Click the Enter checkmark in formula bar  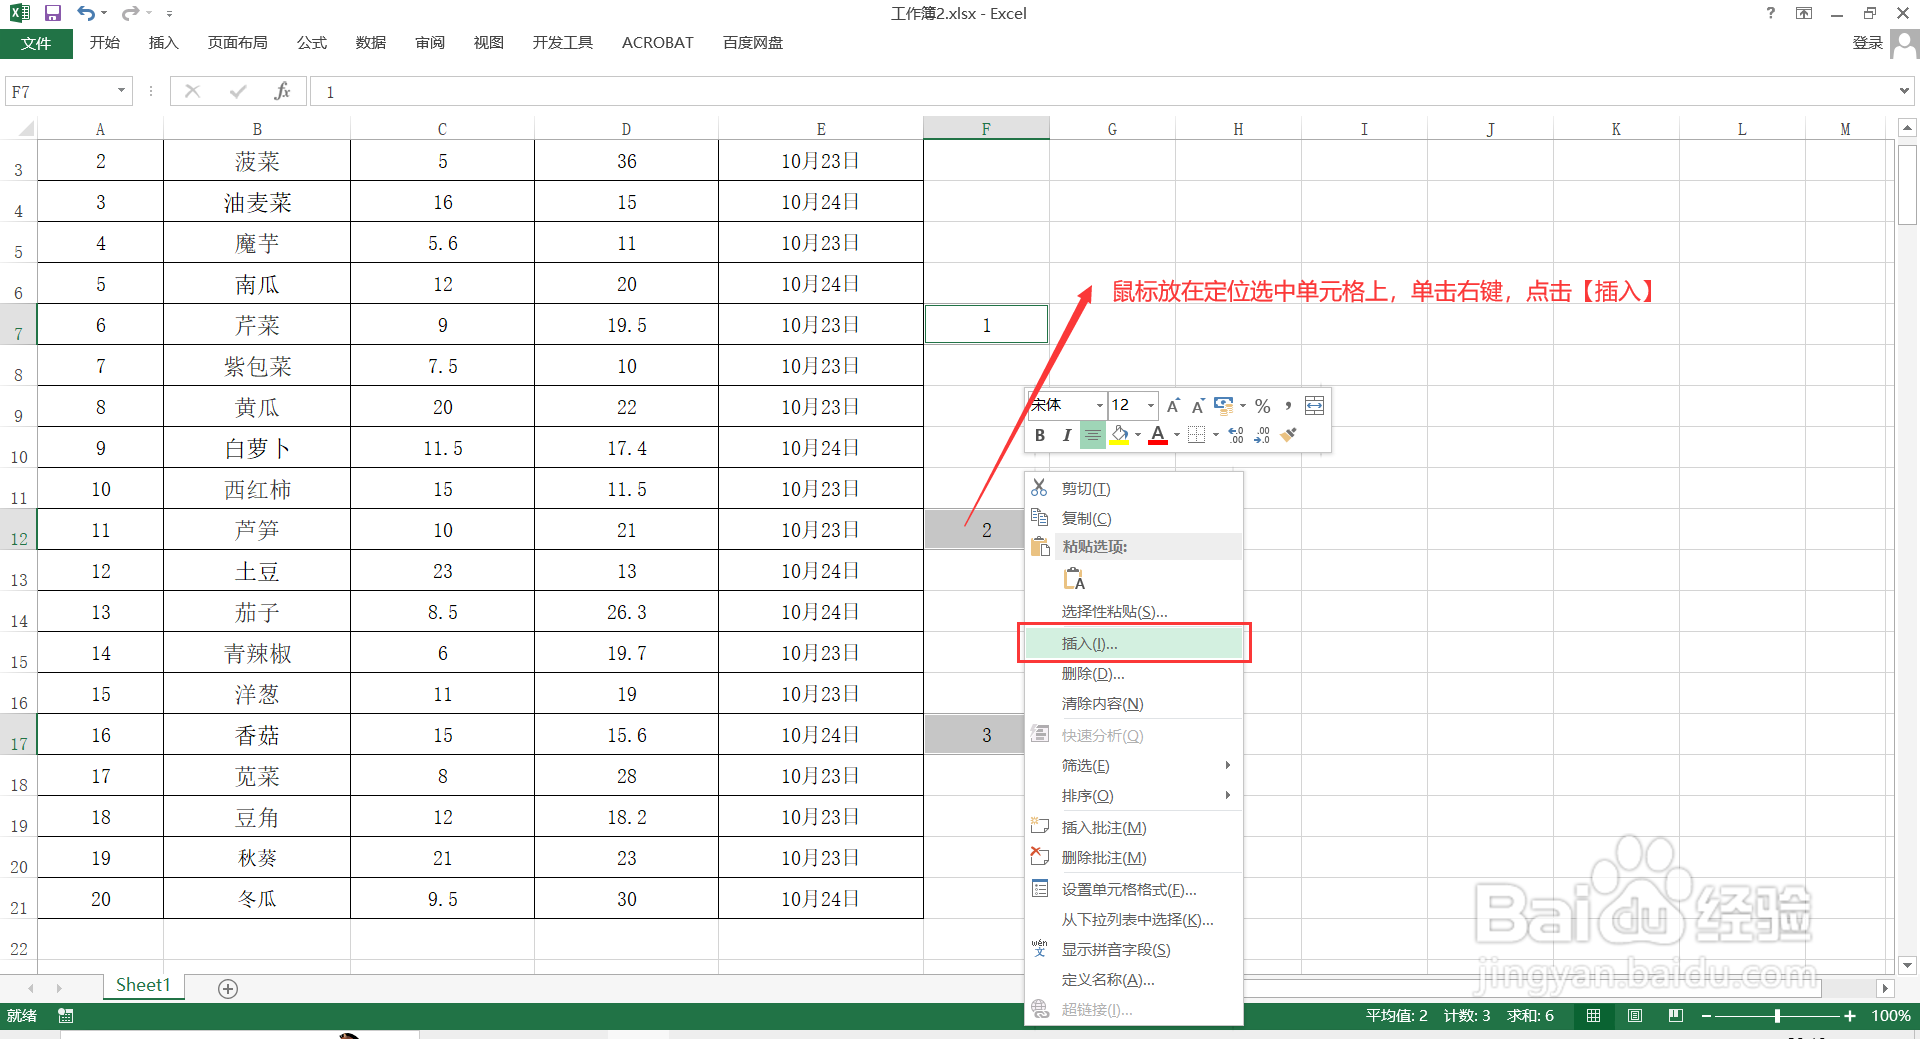pyautogui.click(x=238, y=91)
